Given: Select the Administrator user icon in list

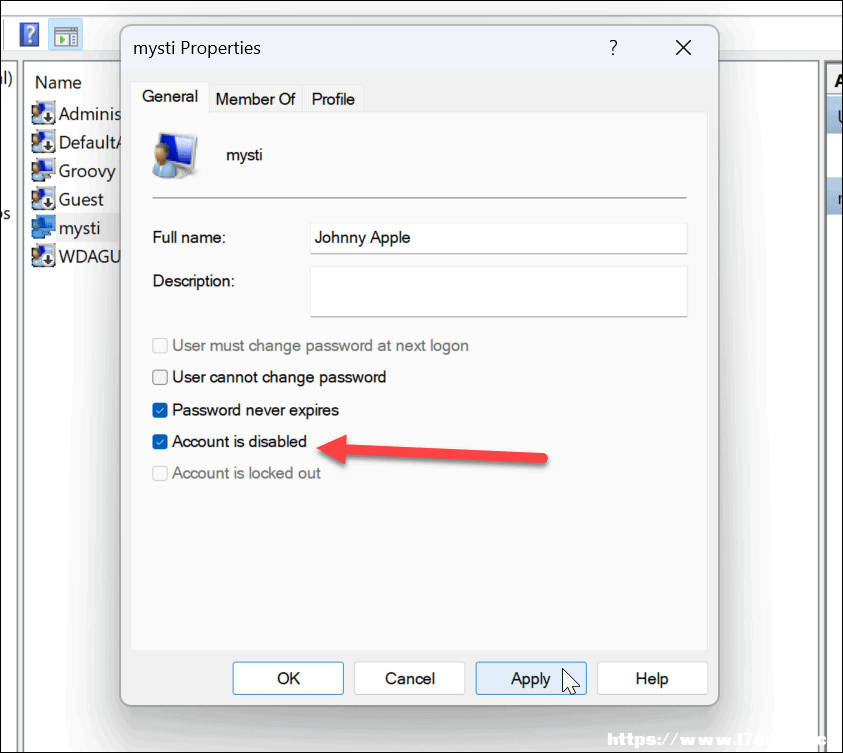Looking at the screenshot, I should point(43,113).
